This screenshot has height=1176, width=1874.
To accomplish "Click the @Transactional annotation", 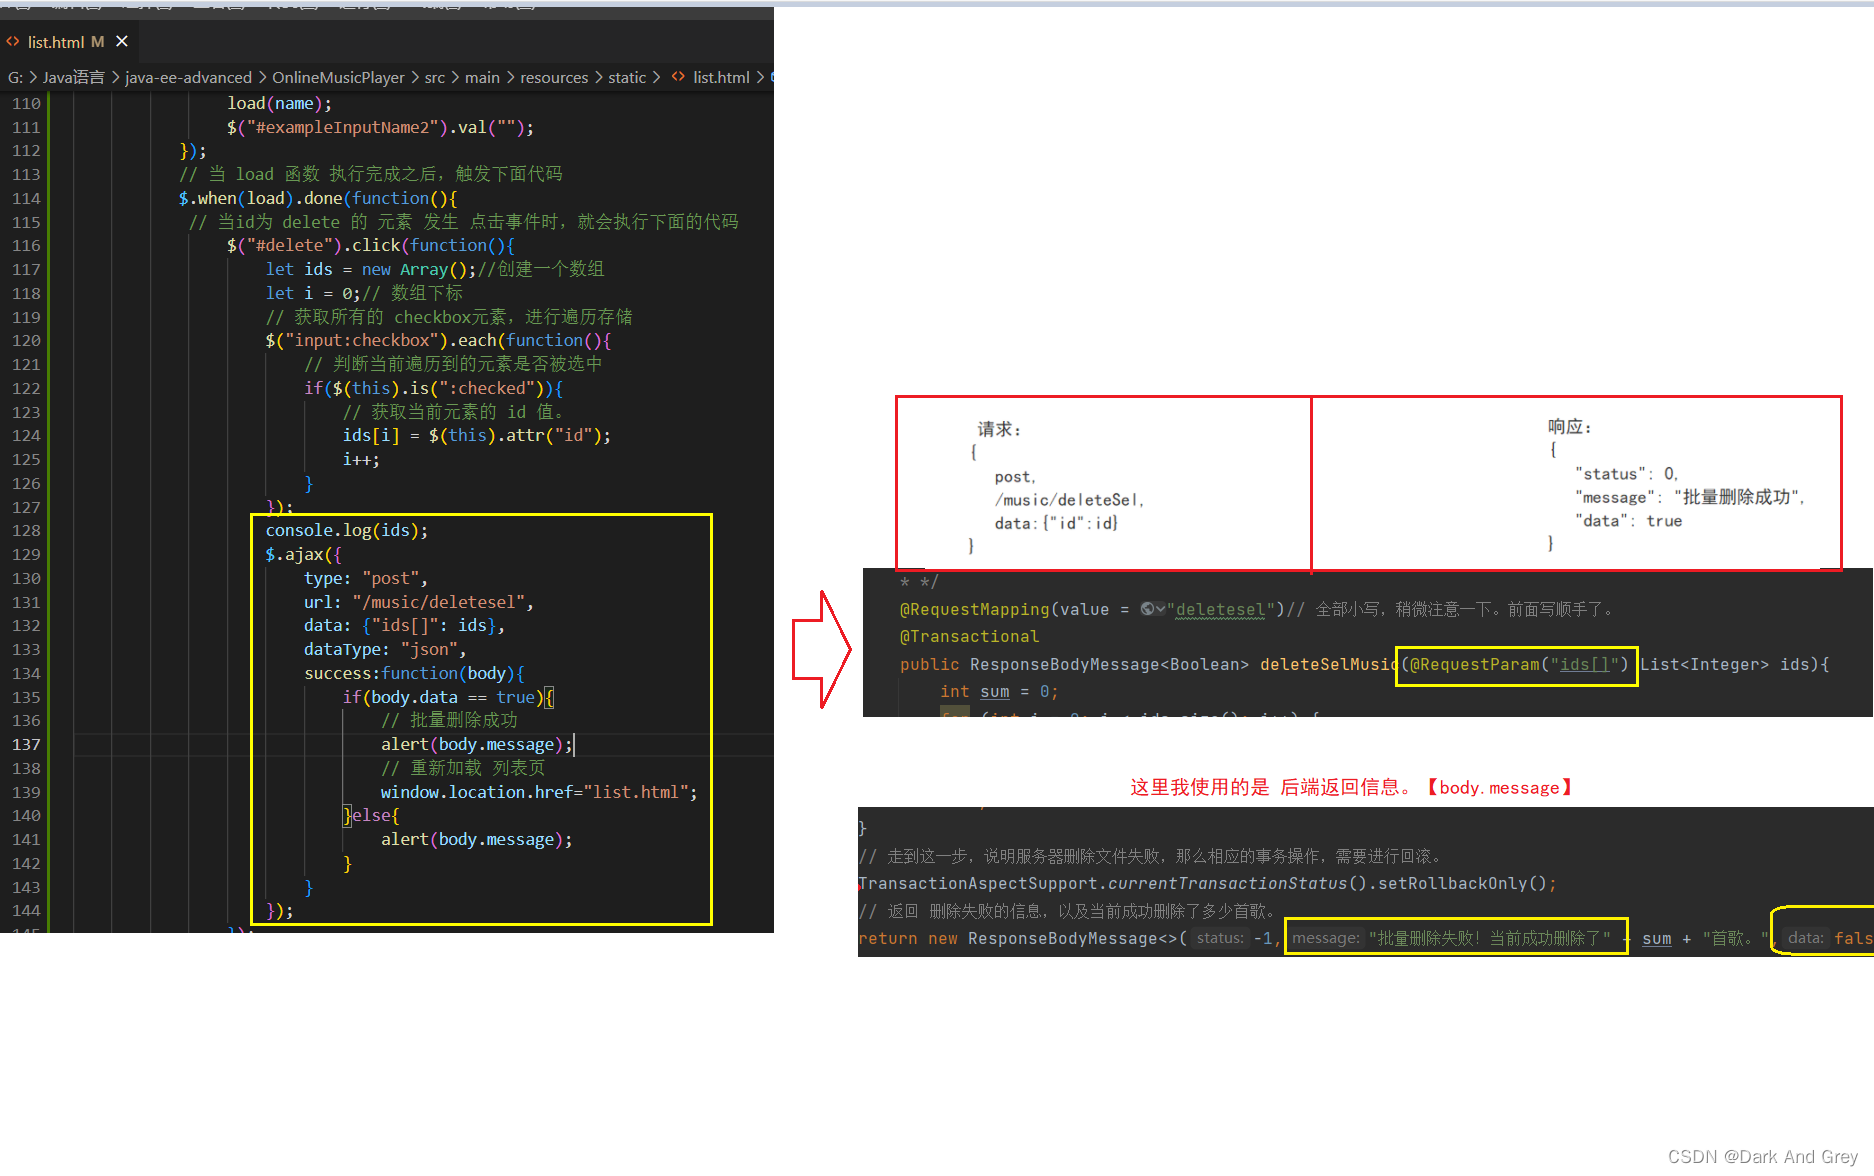I will click(969, 636).
